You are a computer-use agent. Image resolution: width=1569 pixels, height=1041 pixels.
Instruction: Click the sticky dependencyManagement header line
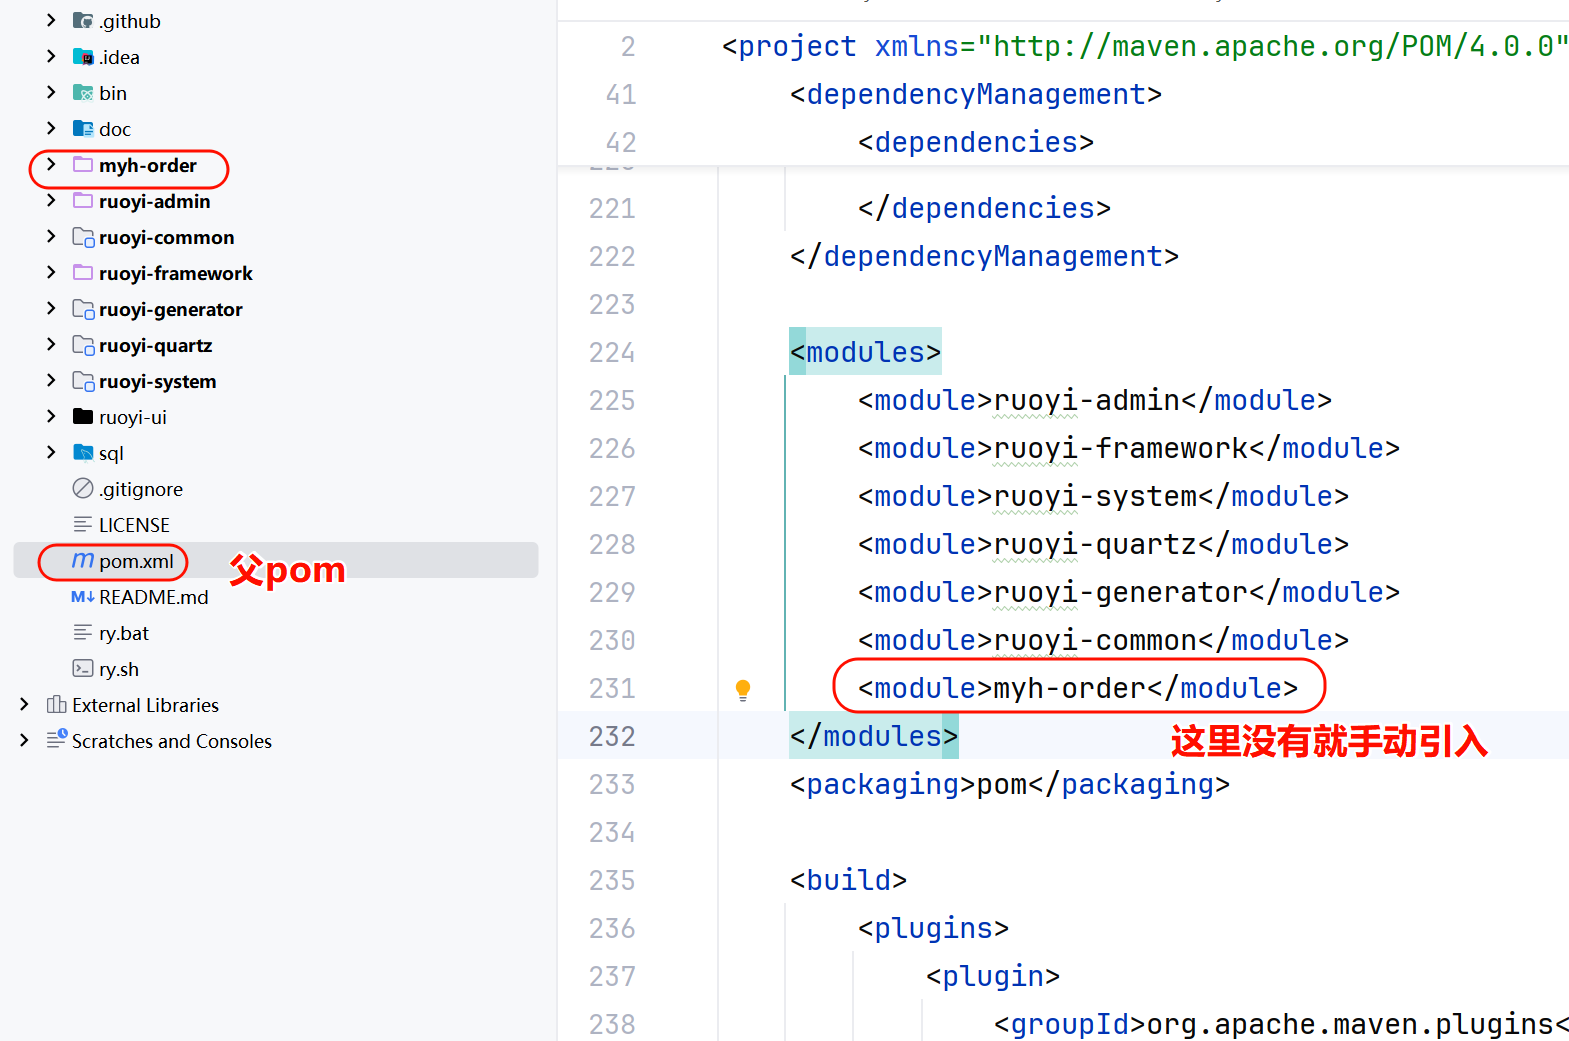click(975, 94)
